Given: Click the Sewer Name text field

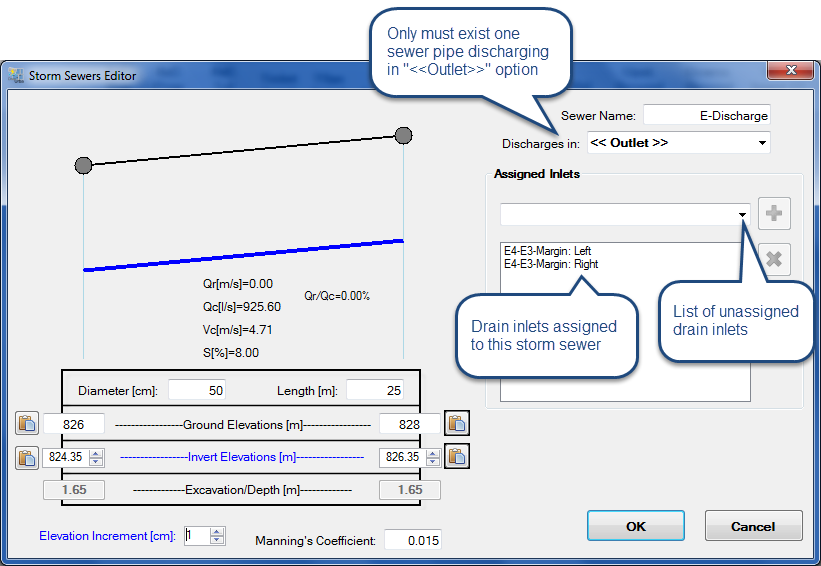Looking at the screenshot, I should tap(706, 115).
